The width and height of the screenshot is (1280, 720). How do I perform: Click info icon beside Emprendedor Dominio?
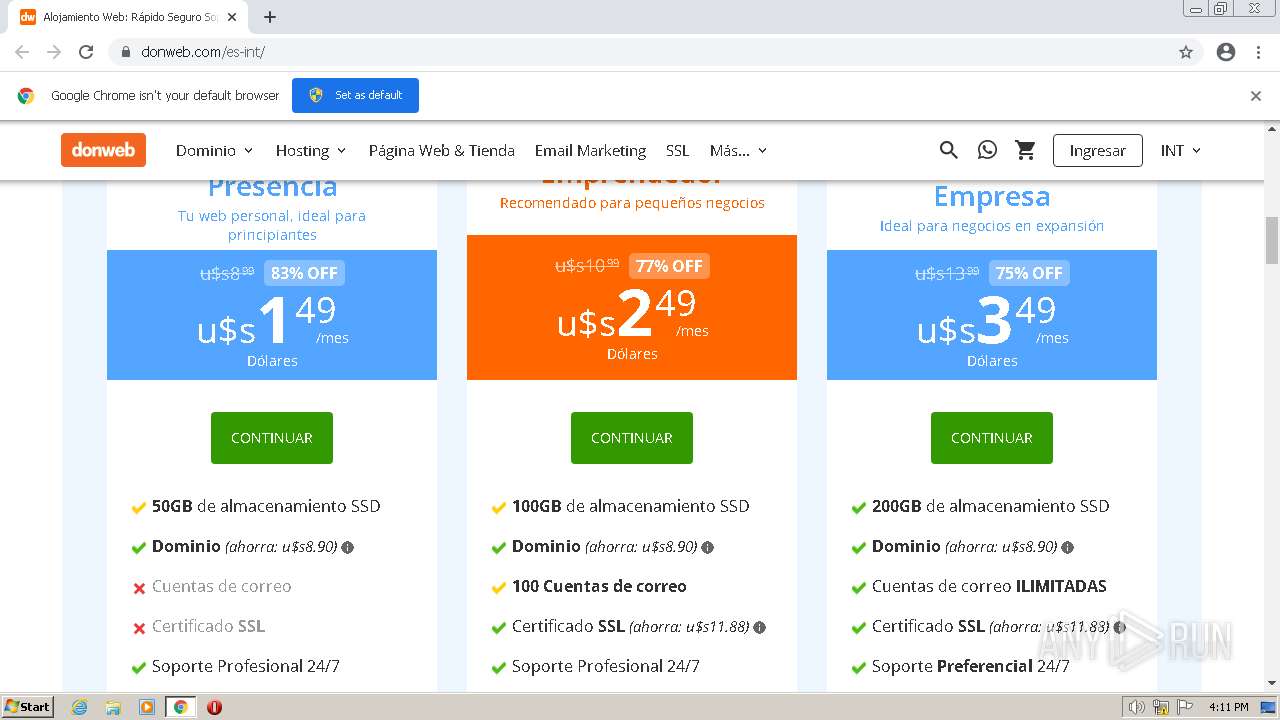(x=707, y=547)
